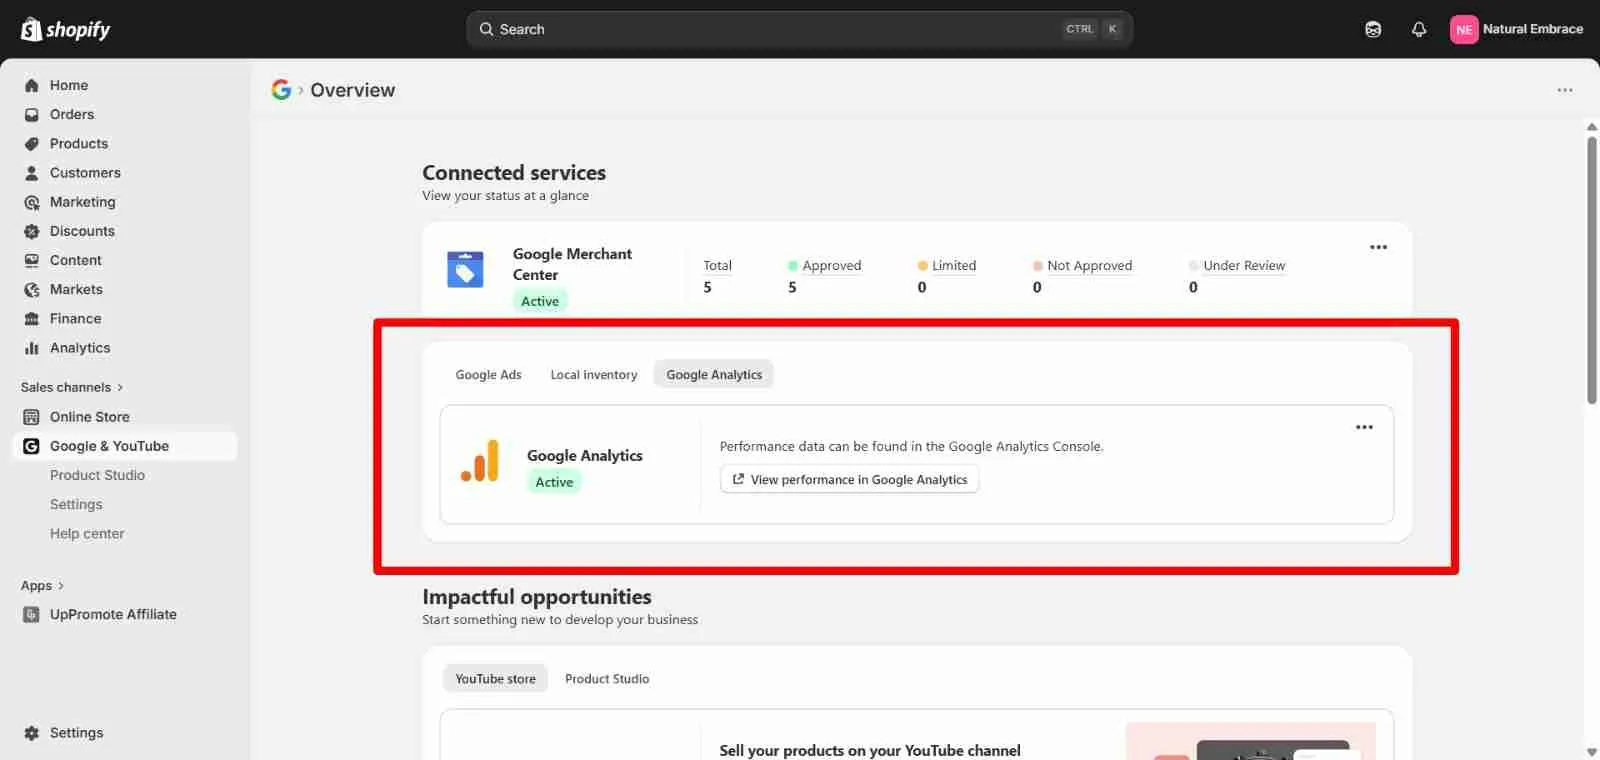Open Help center under Google & YouTube

point(87,534)
